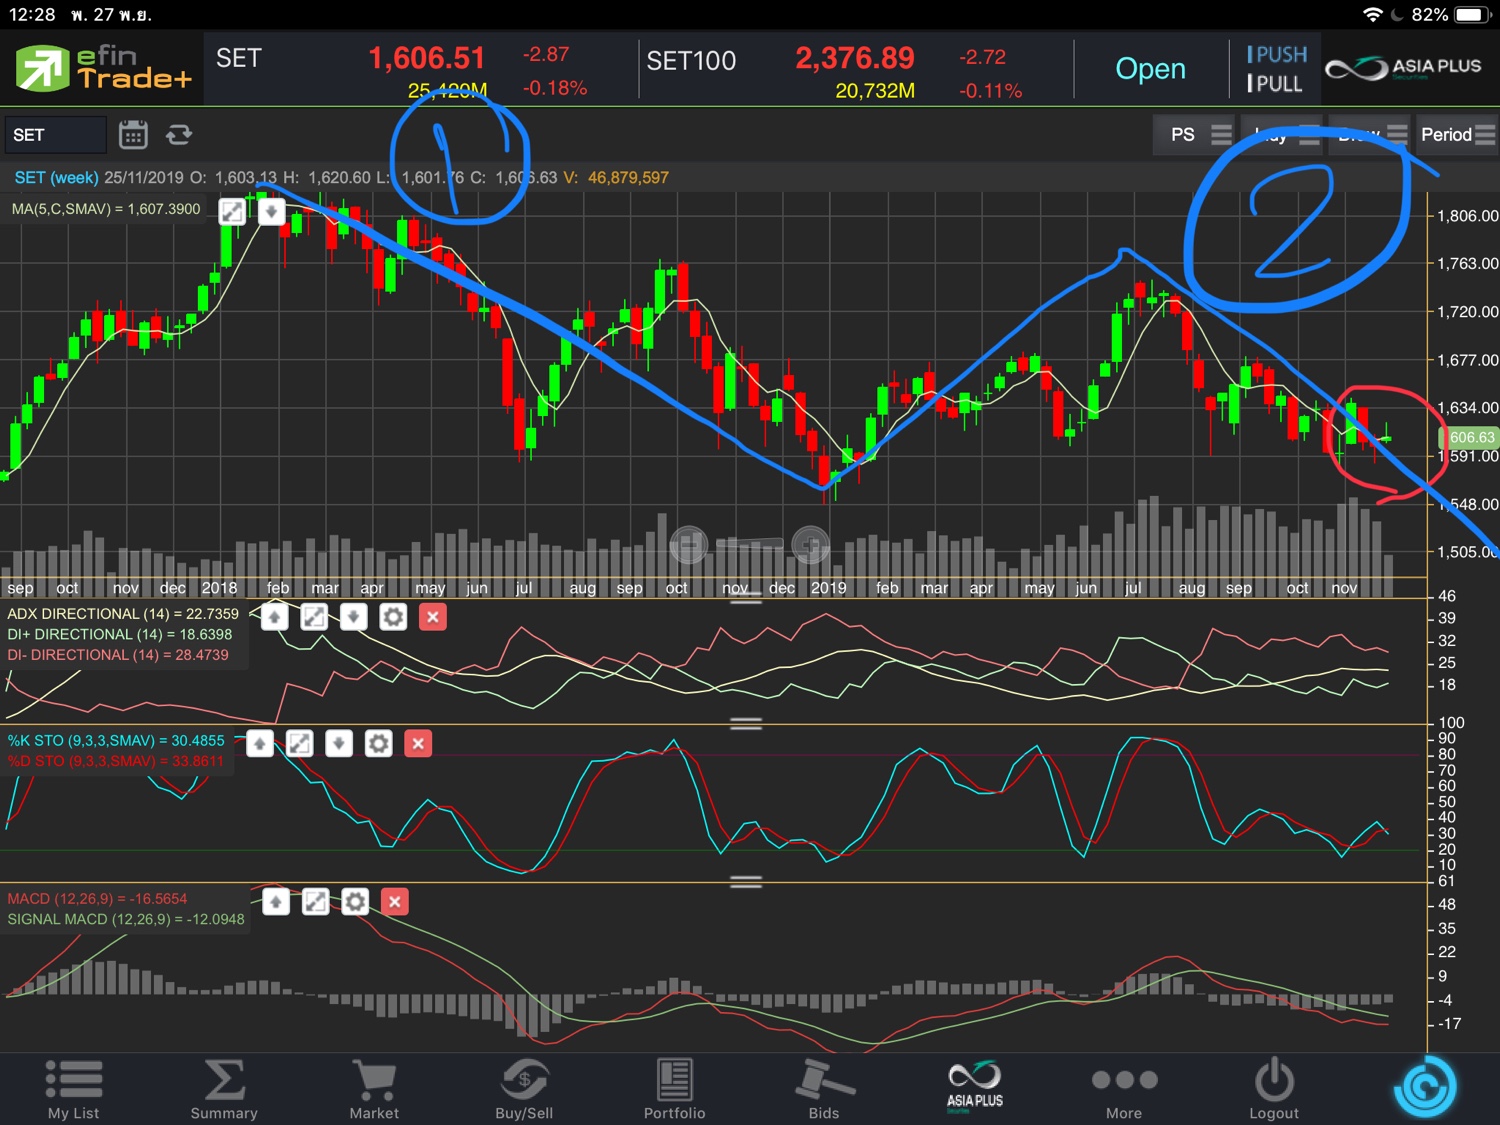Tap the SET symbol input field
This screenshot has height=1125, width=1500.
coord(56,135)
